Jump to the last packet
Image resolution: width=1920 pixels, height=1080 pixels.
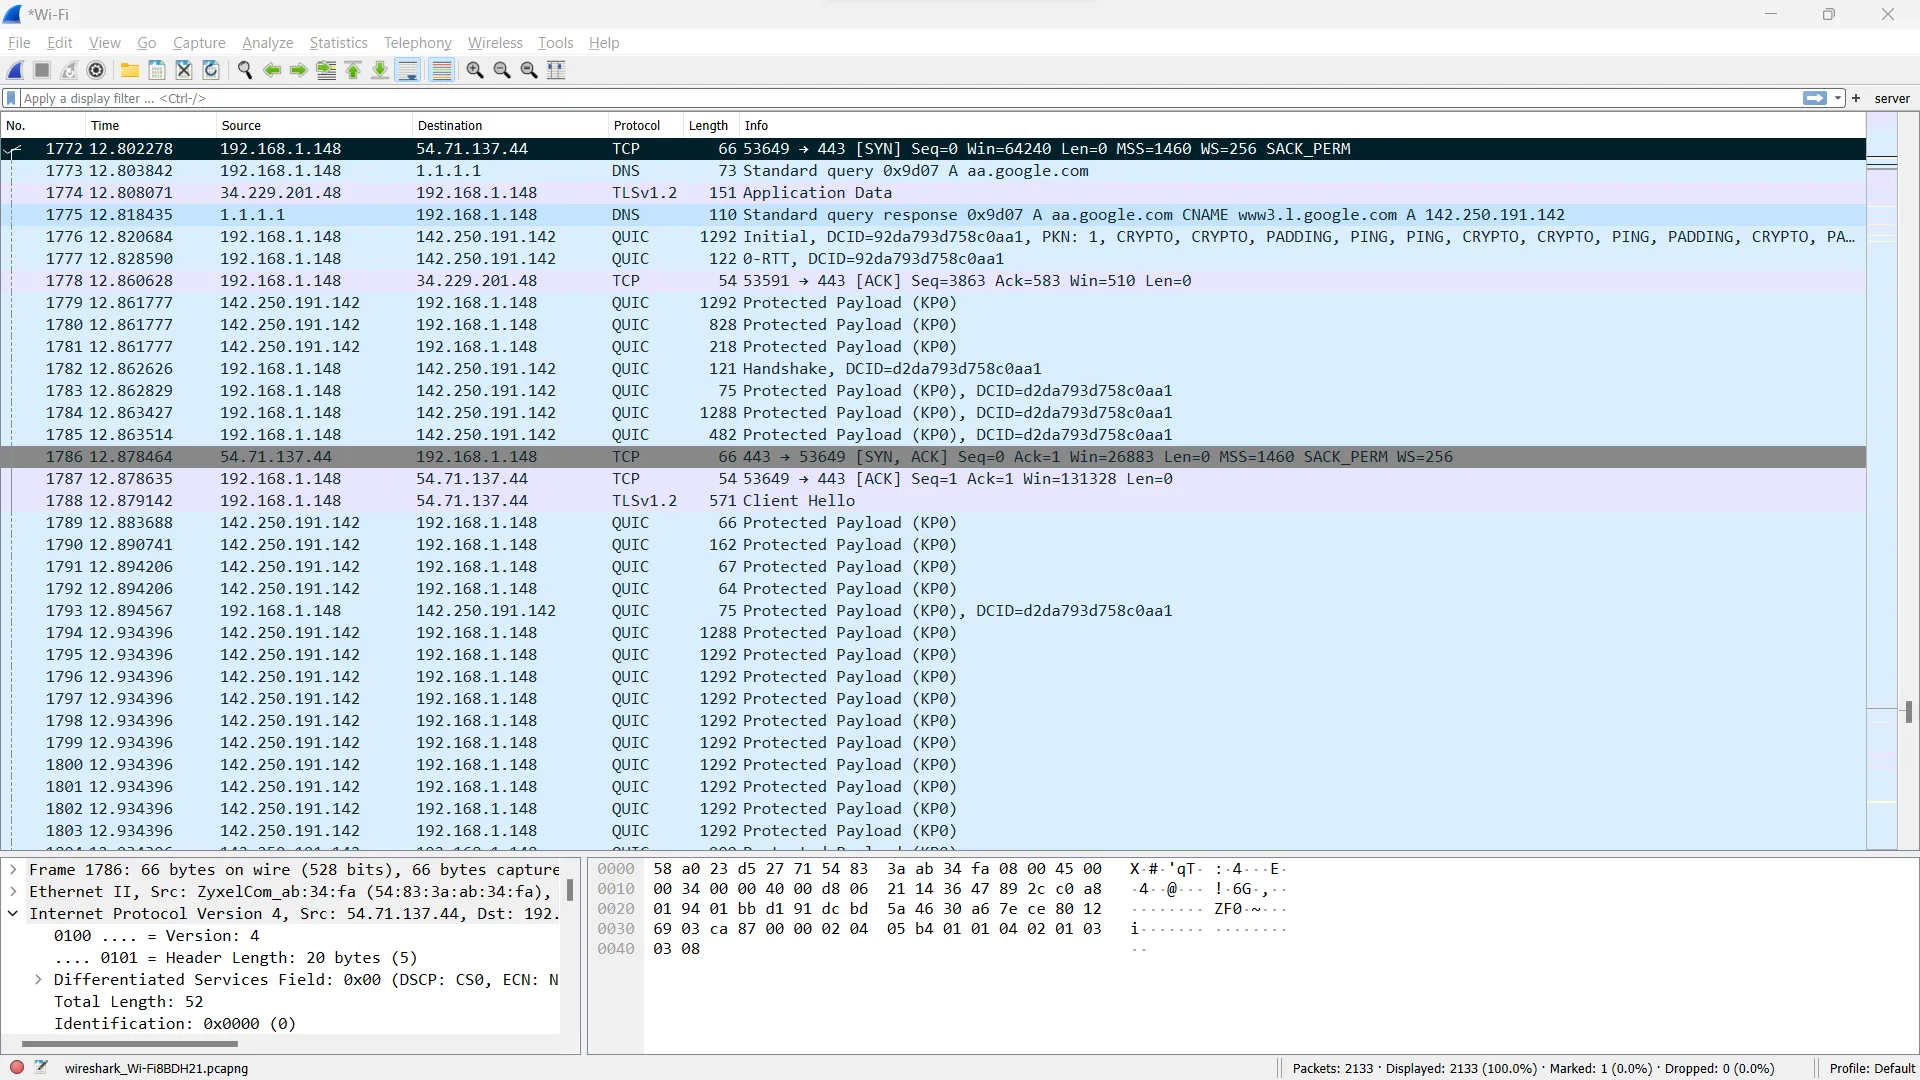380,70
